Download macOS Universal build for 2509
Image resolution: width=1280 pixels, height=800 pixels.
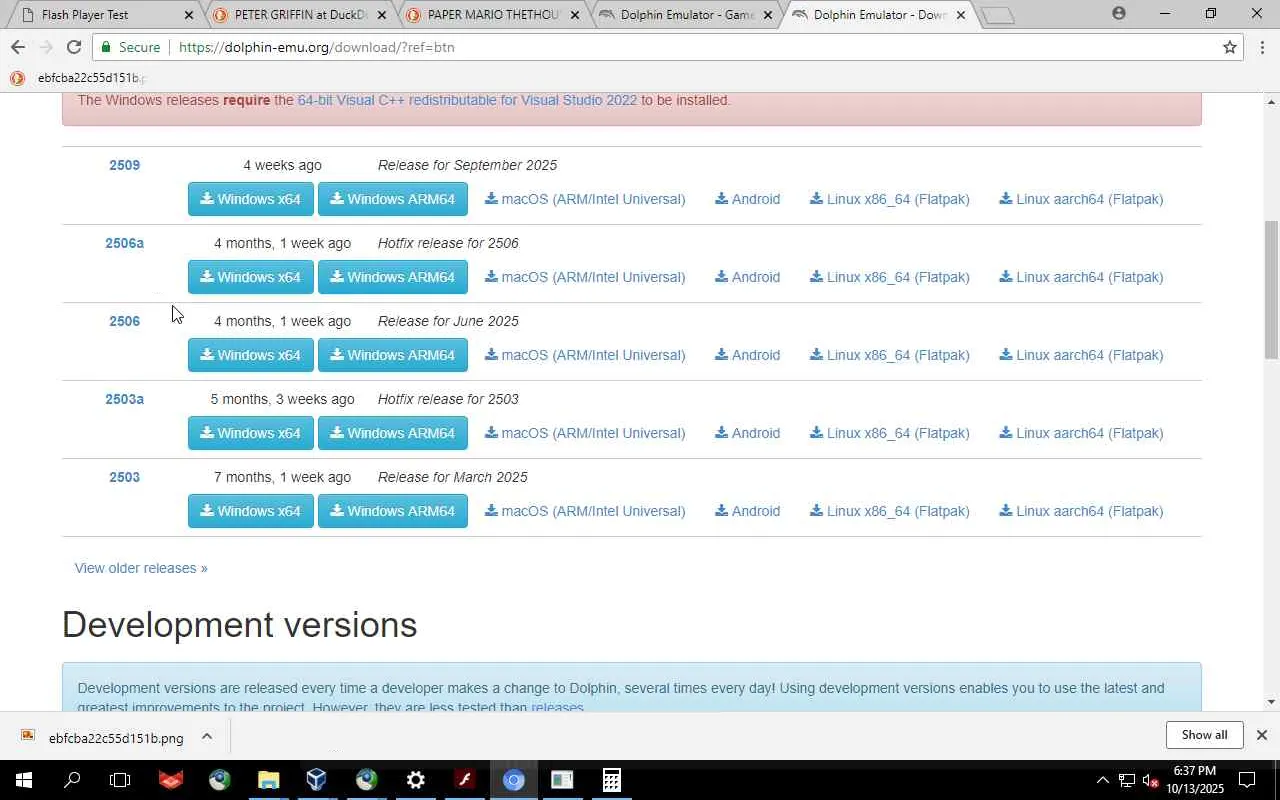pyautogui.click(x=585, y=199)
